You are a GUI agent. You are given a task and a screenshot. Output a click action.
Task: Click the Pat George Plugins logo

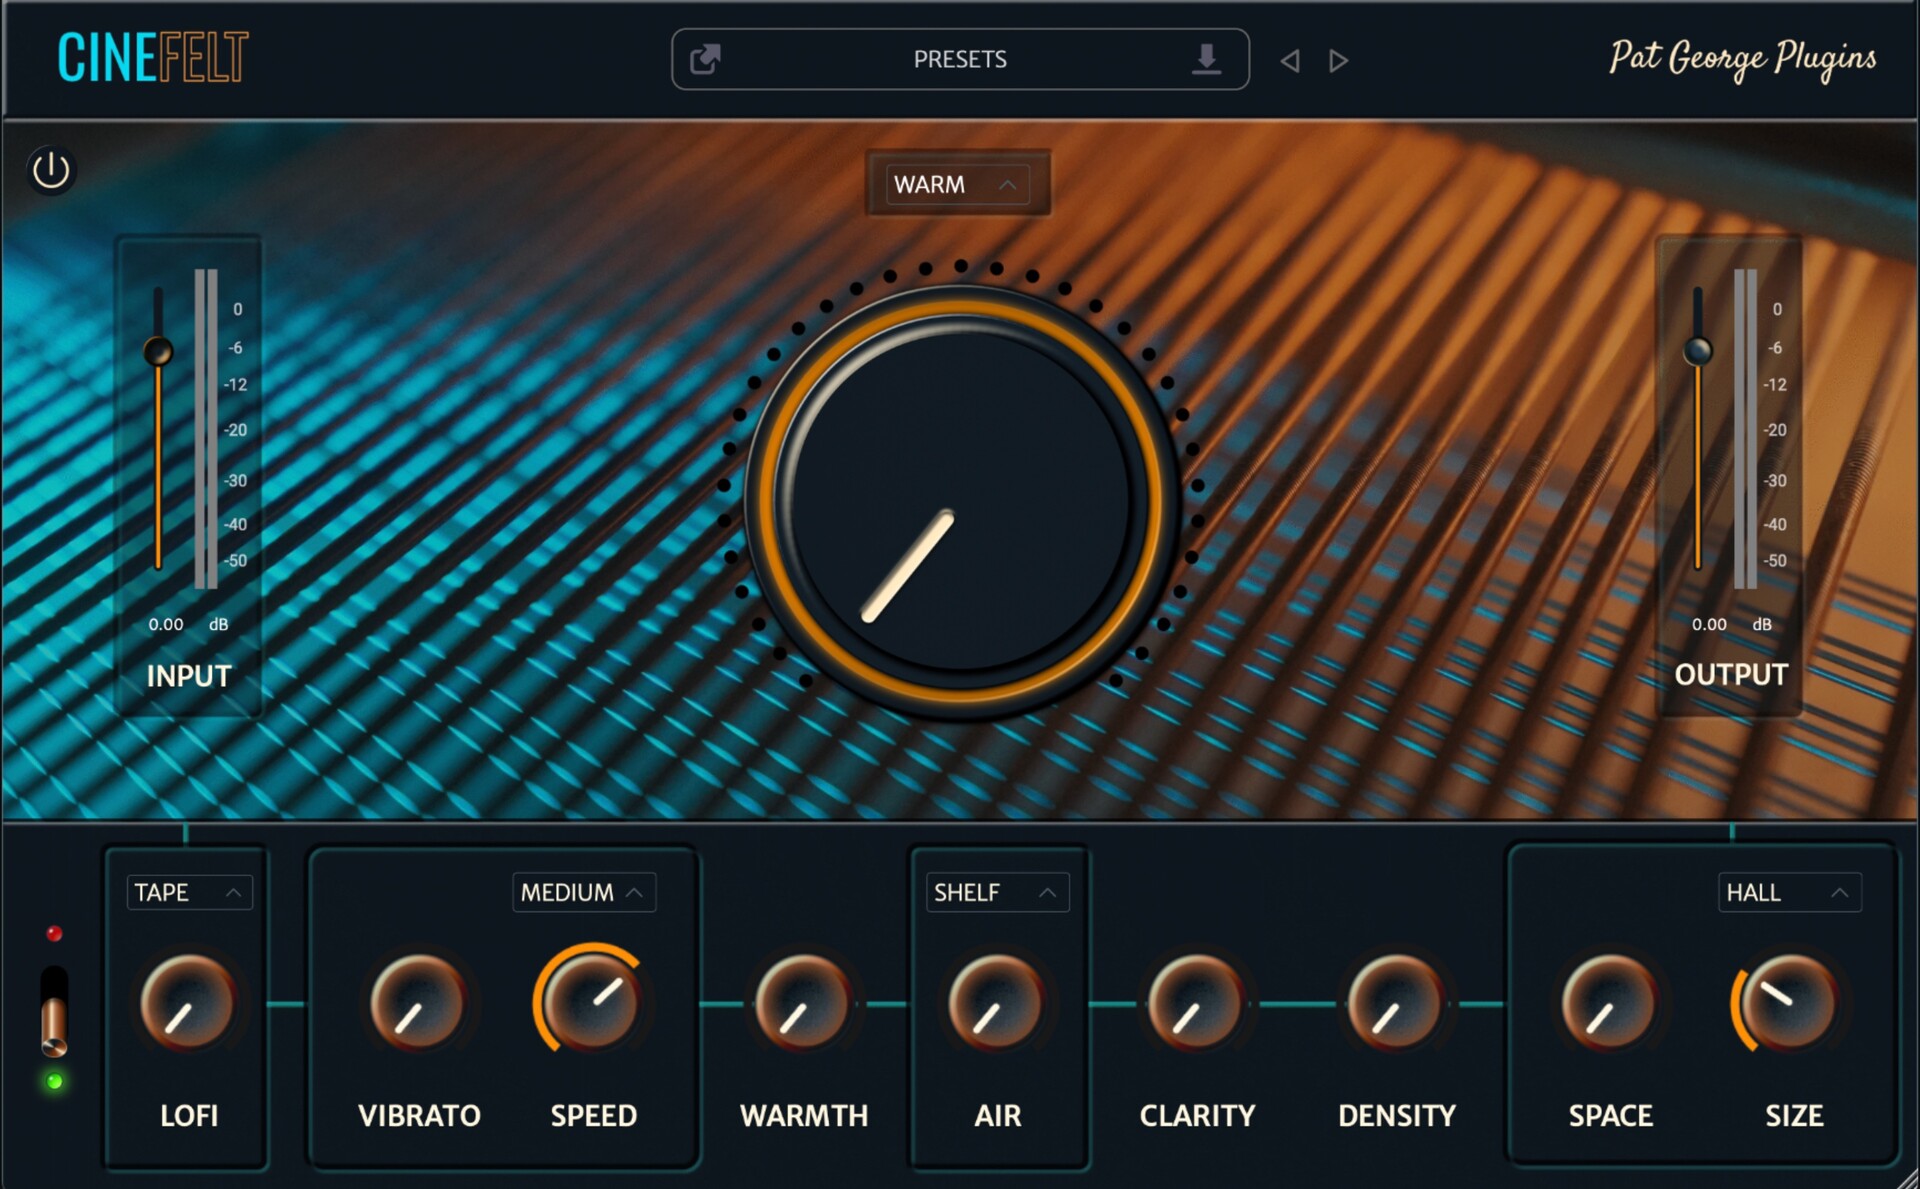tap(1741, 59)
